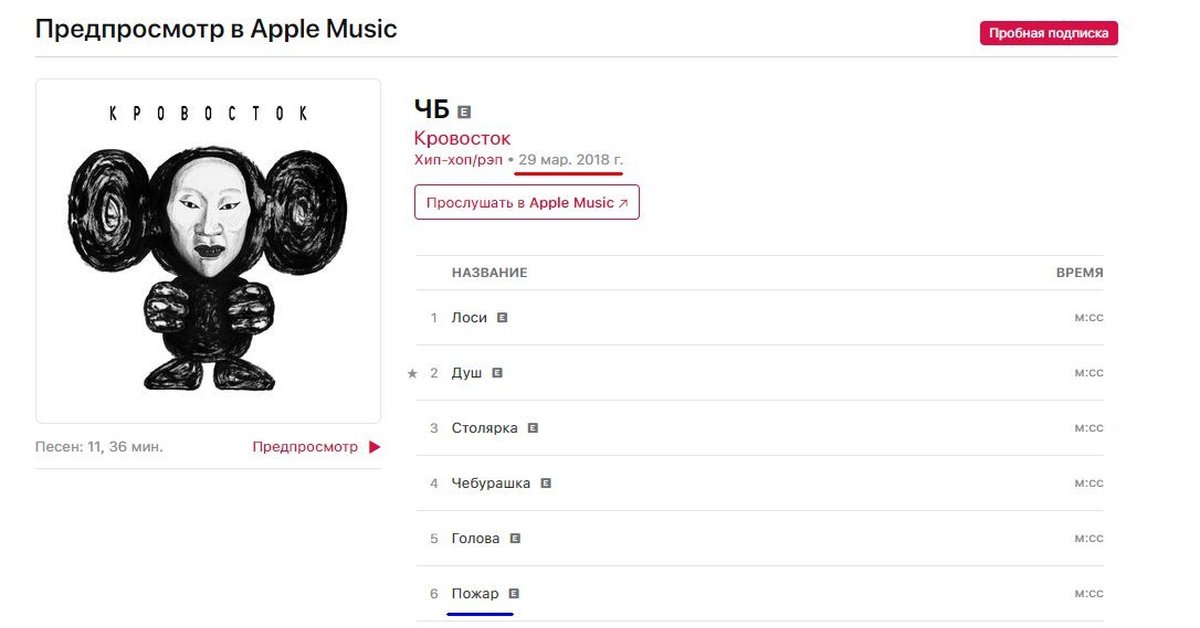Open the Кровосток artist link
The image size is (1200, 628).
[462, 139]
